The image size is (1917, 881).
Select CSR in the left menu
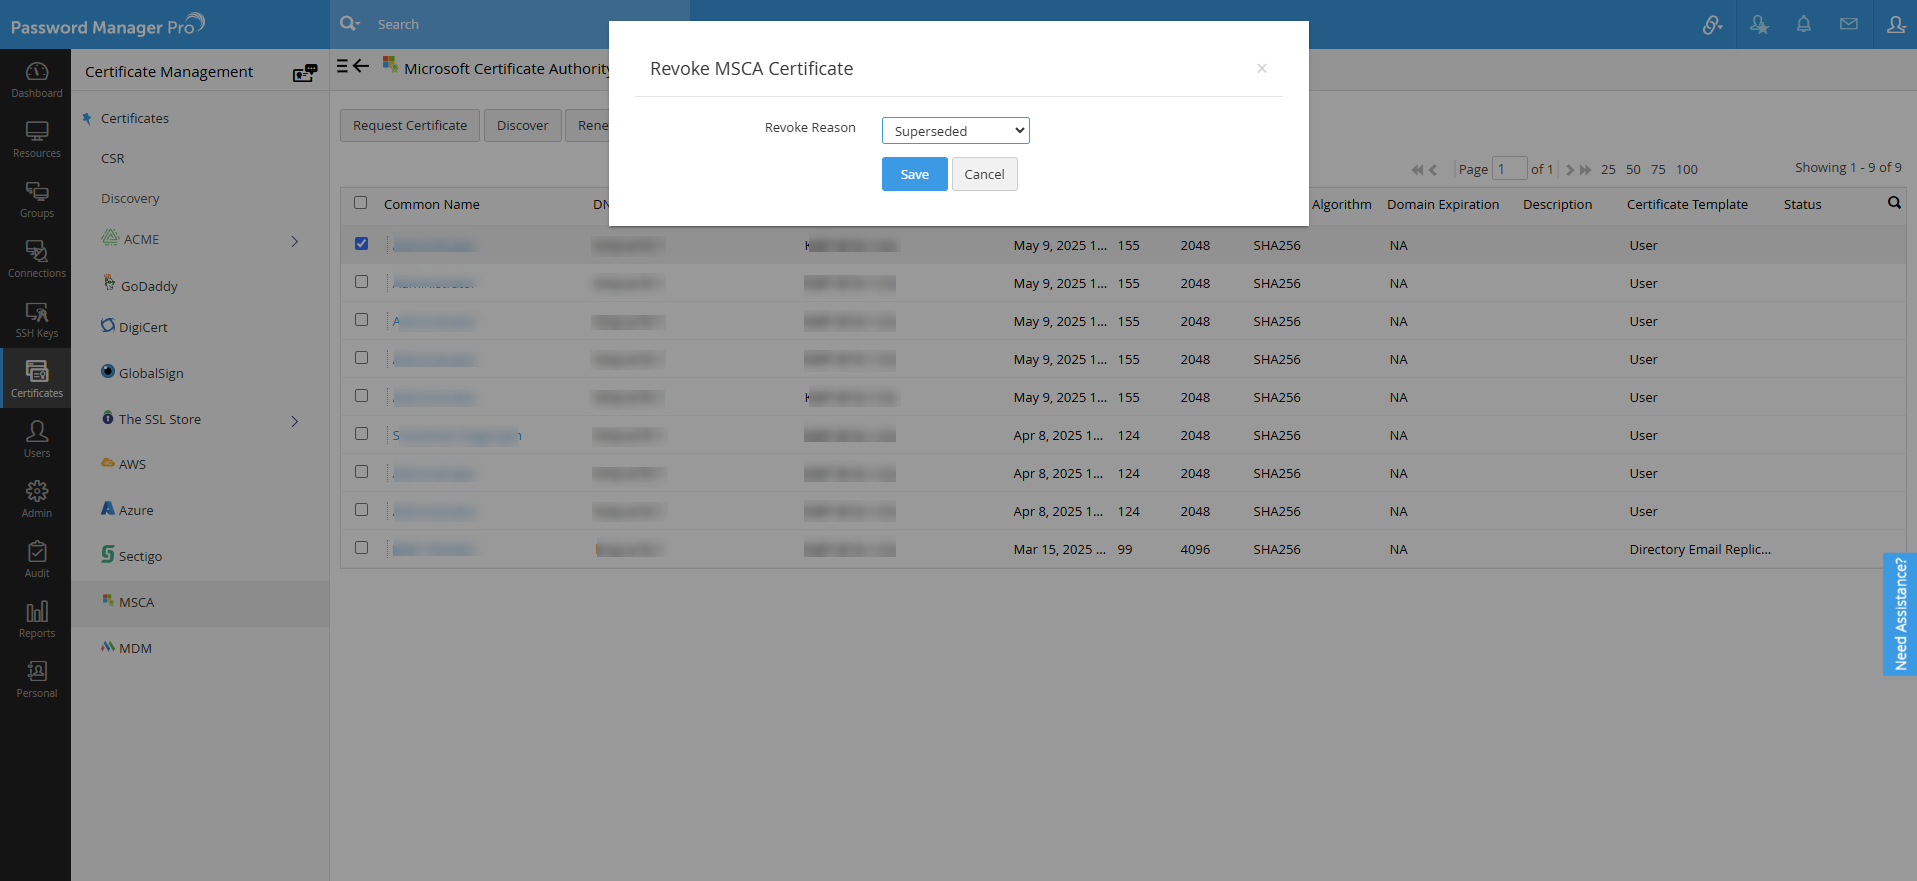113,158
